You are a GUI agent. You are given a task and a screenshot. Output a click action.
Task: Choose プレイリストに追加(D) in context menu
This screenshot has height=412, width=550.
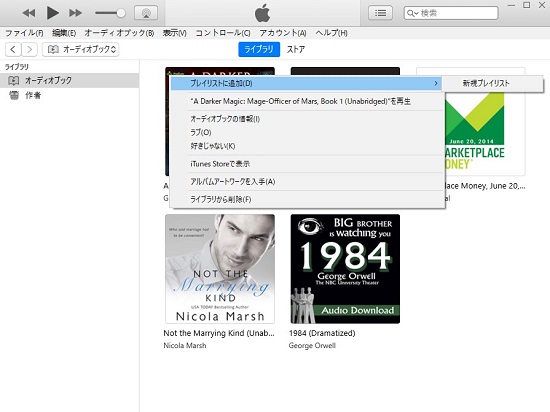(306, 83)
